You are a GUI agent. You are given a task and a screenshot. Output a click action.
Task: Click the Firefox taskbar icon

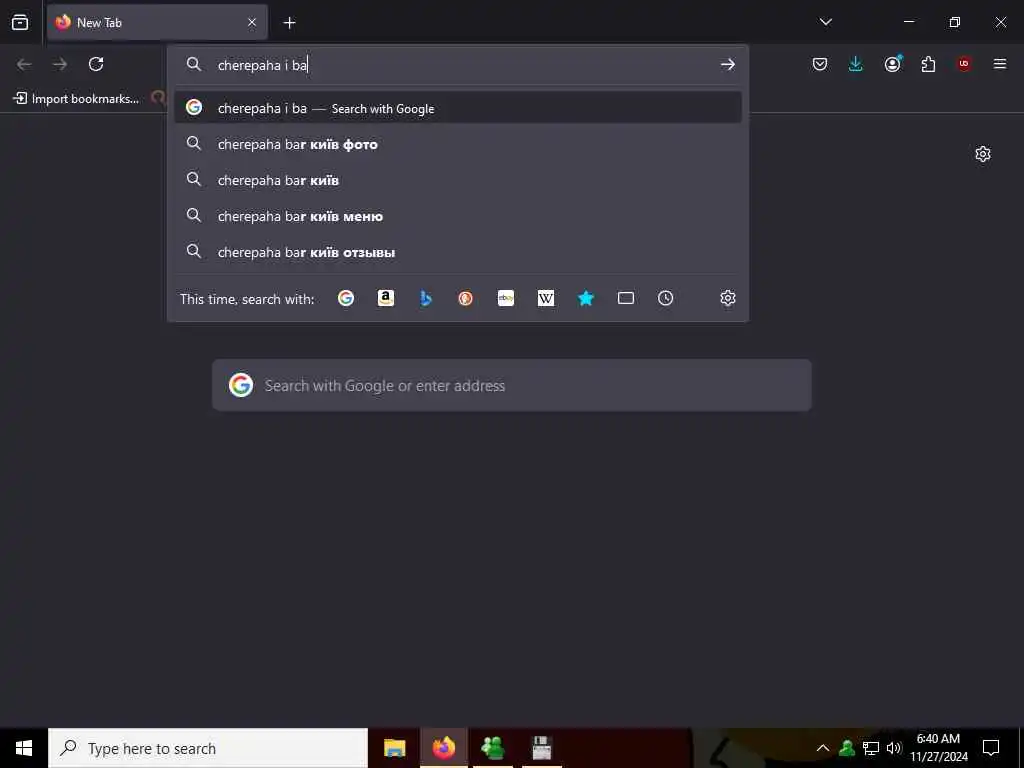click(x=444, y=748)
